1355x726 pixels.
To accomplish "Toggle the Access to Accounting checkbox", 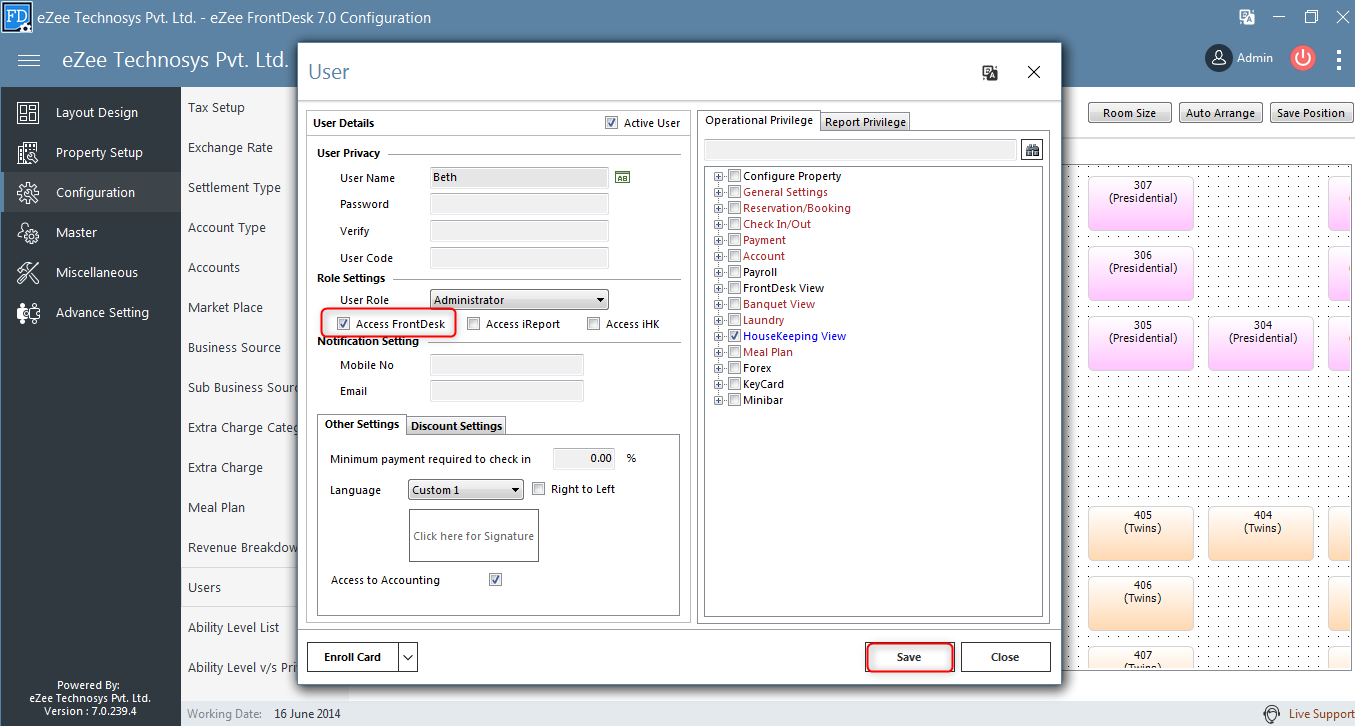I will [x=495, y=580].
